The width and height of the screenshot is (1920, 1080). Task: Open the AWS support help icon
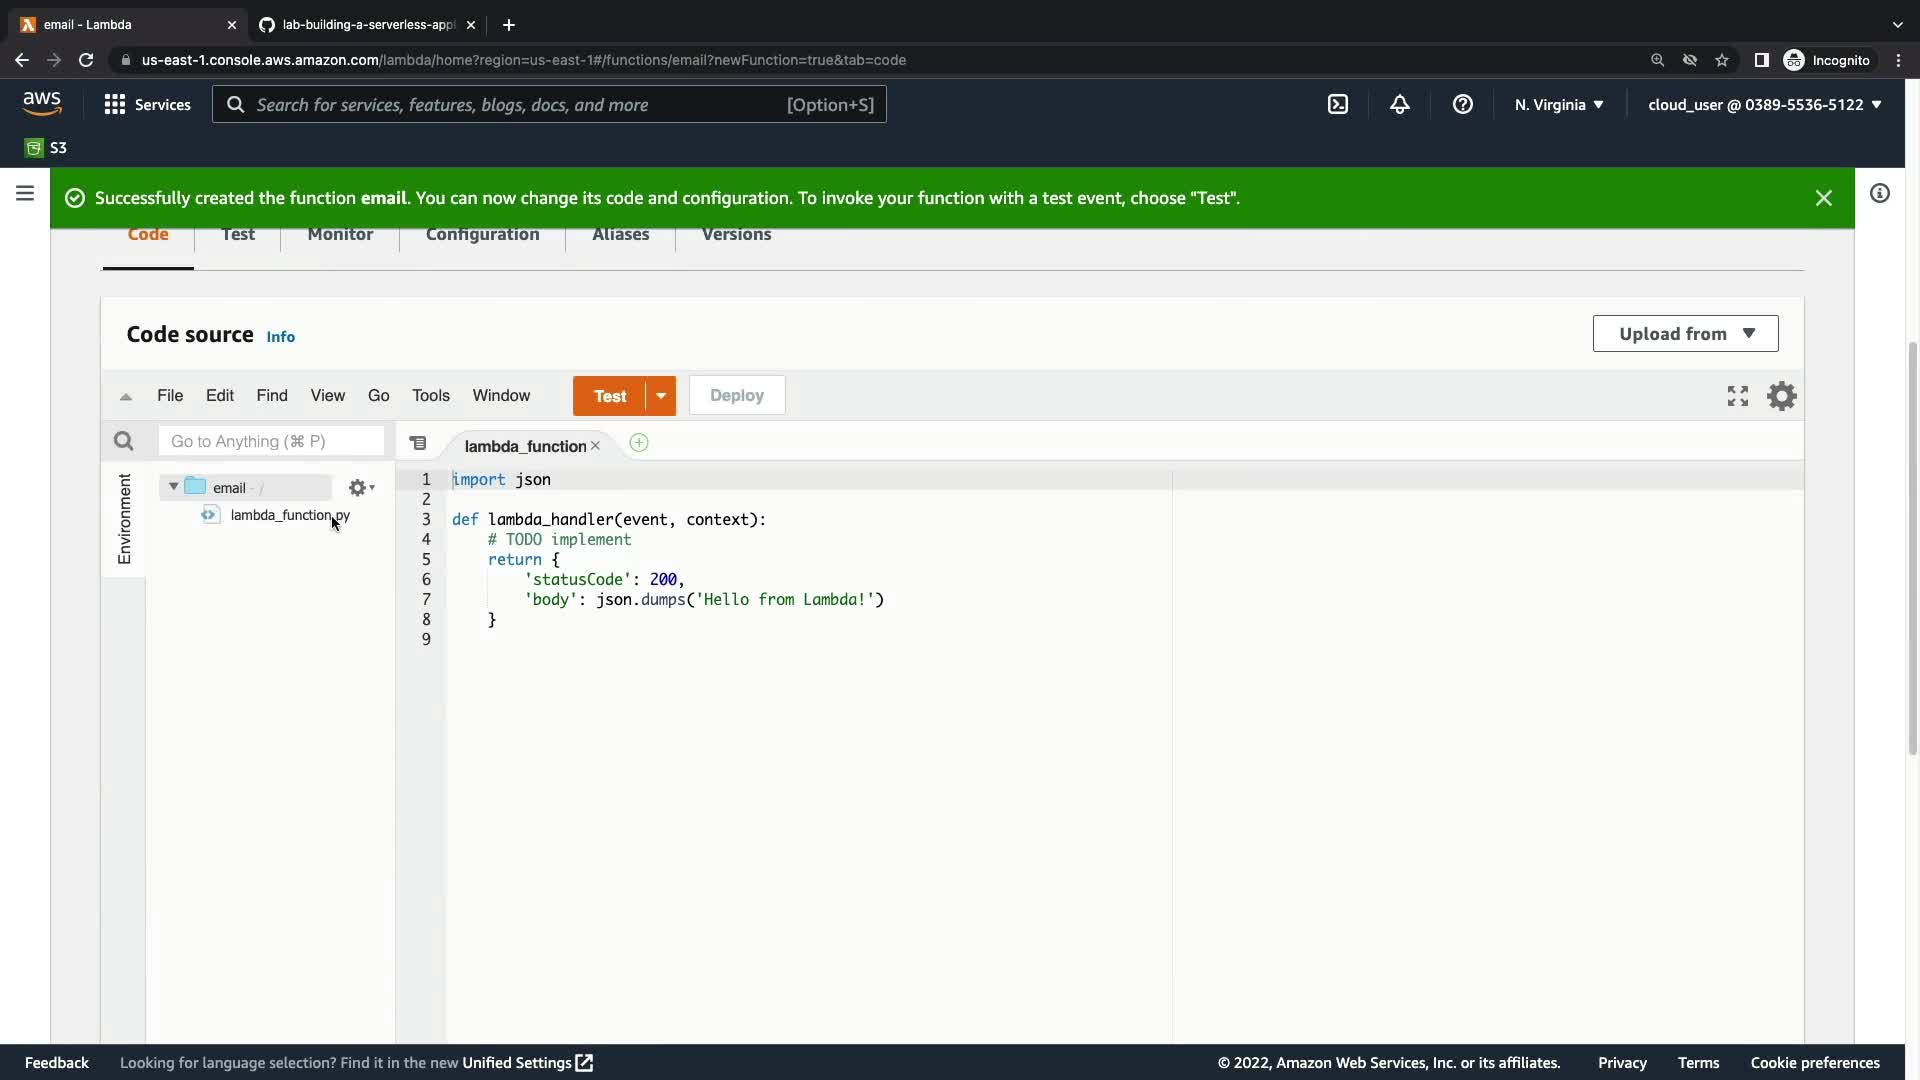(1462, 104)
